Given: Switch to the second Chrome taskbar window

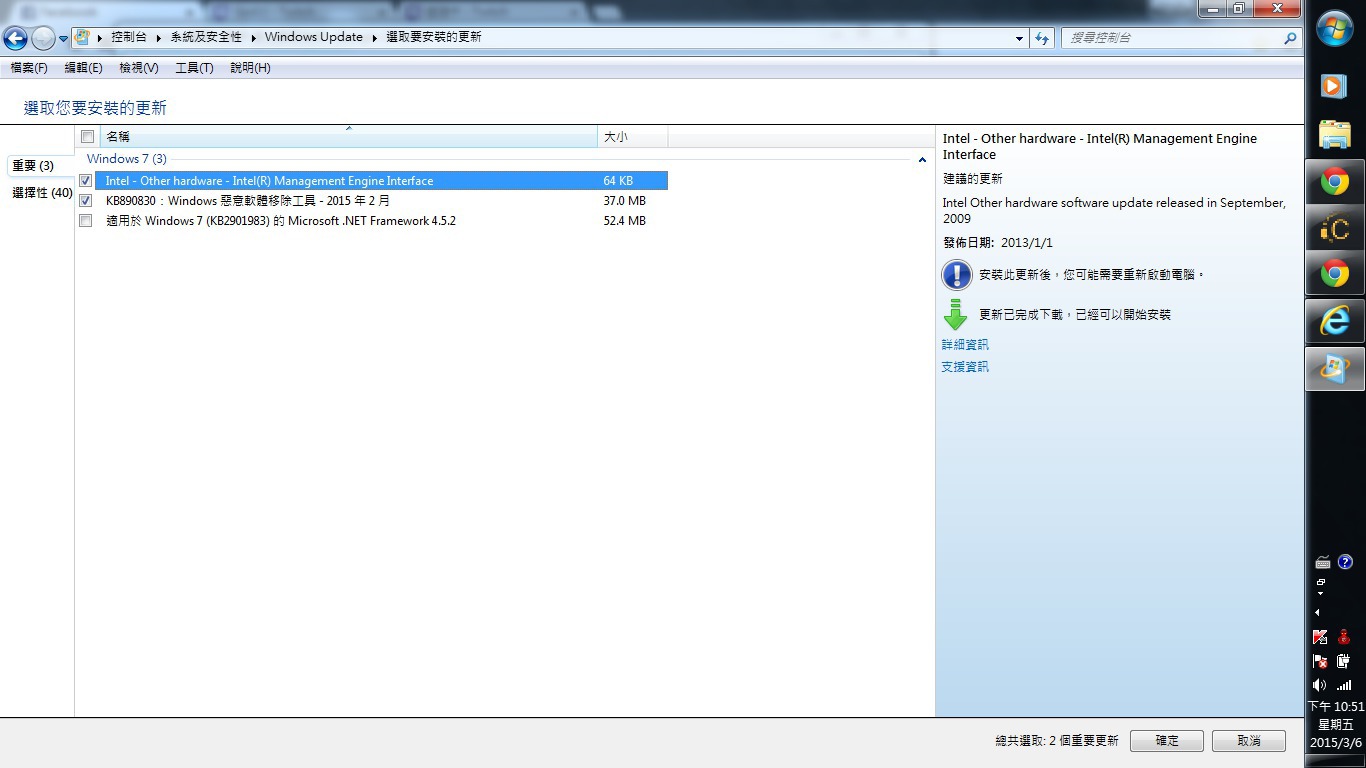Looking at the screenshot, I should point(1335,273).
